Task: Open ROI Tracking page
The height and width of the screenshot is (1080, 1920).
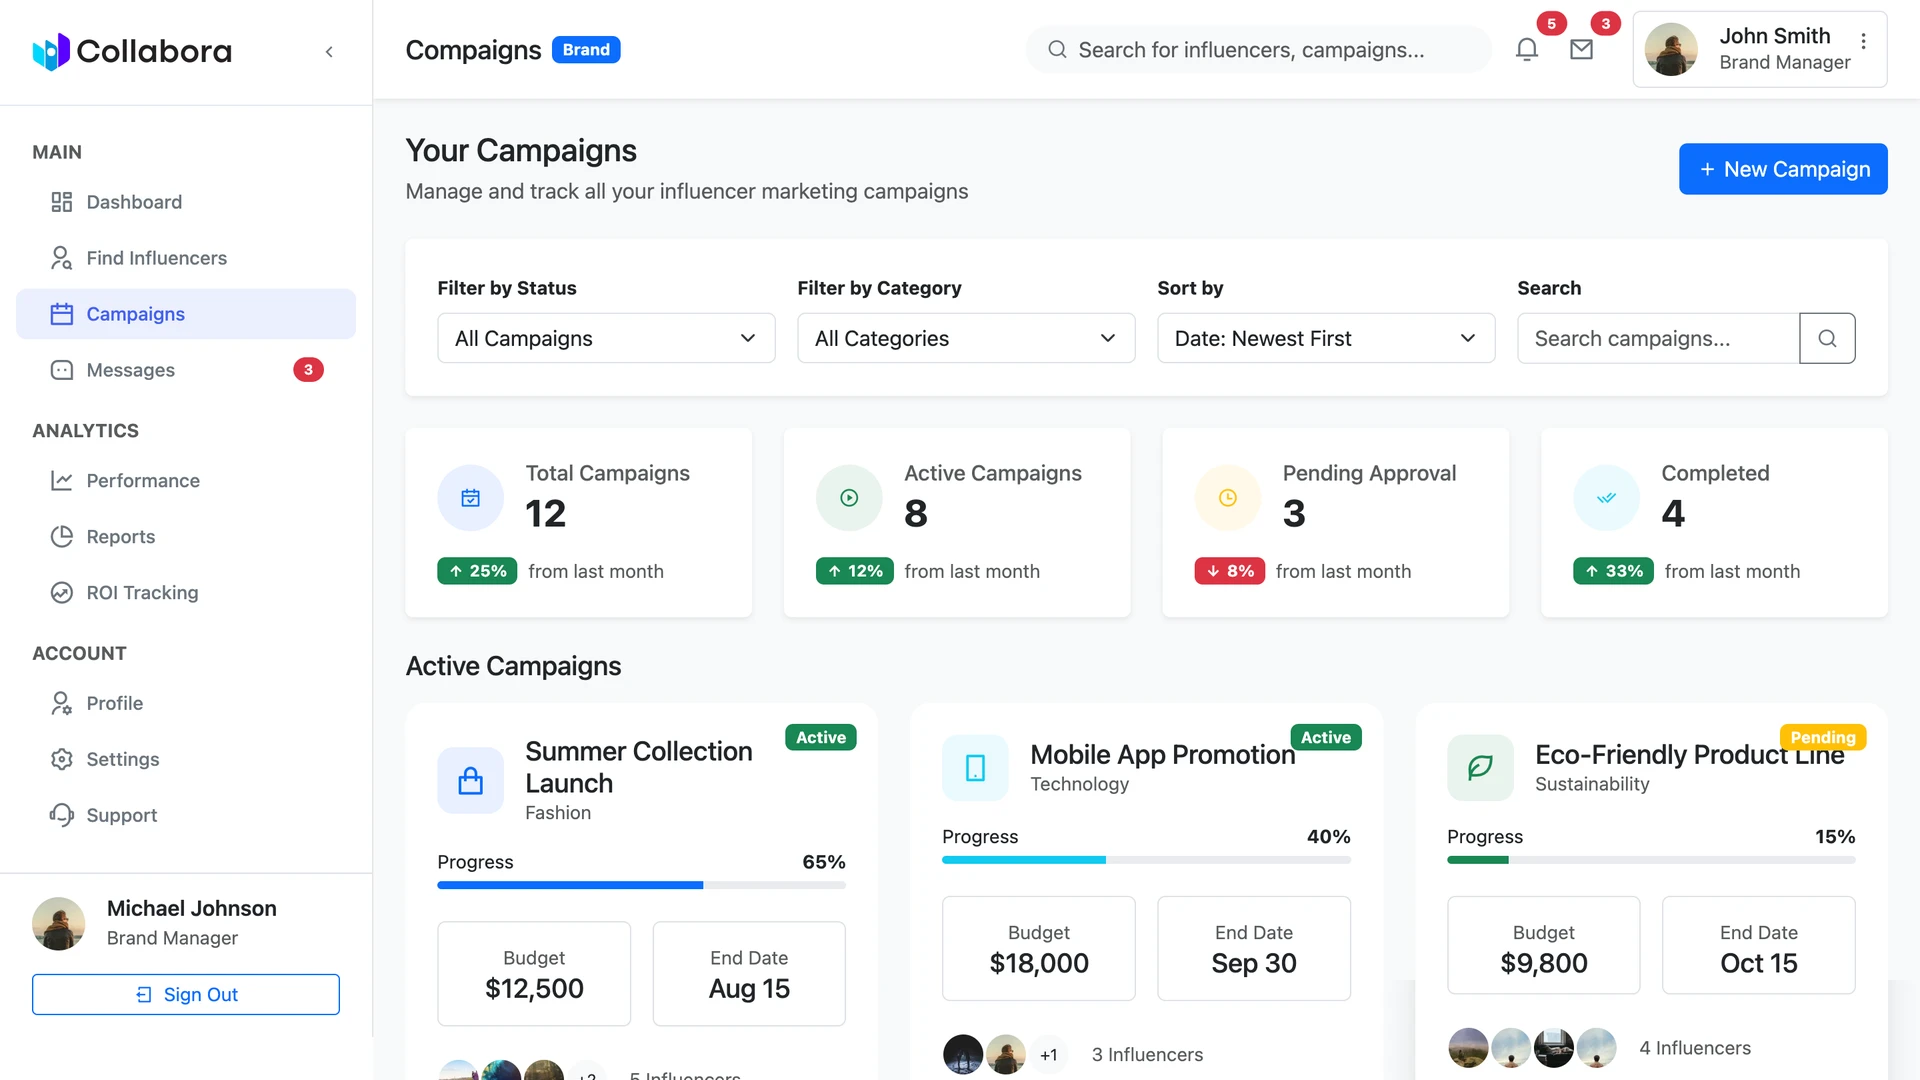Action: [186, 593]
